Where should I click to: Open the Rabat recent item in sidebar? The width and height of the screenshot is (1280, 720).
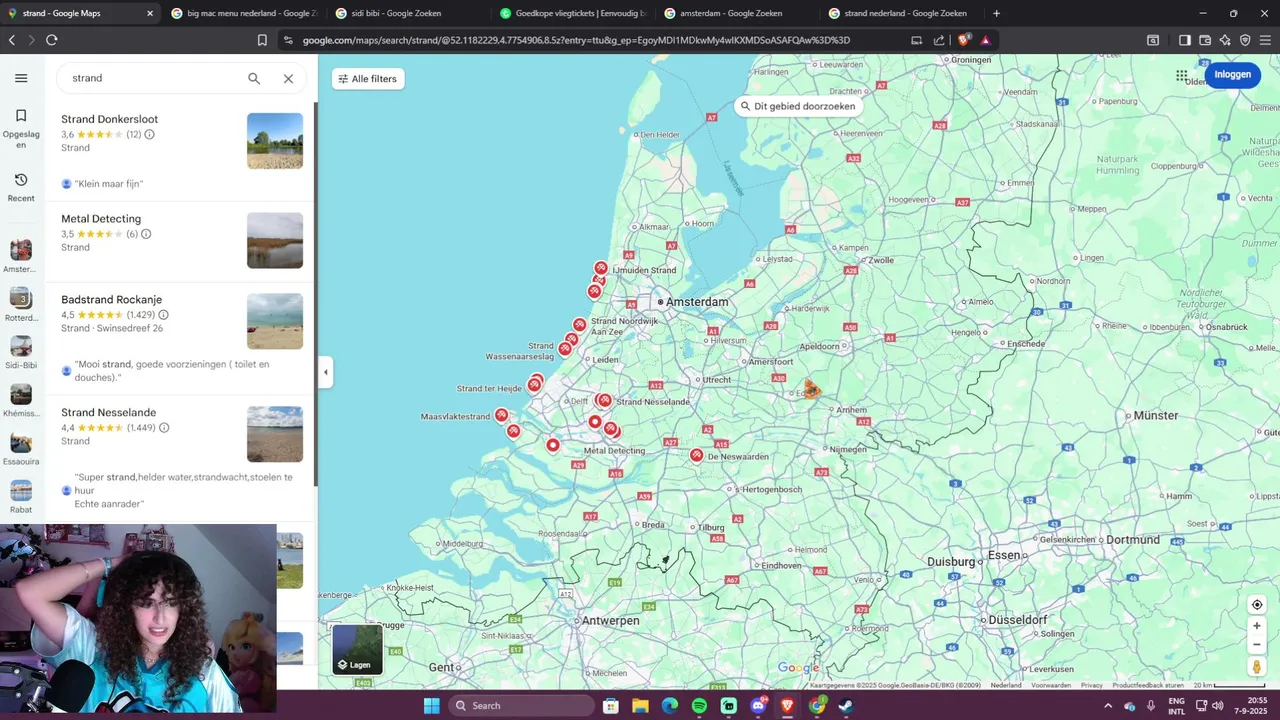coord(21,496)
